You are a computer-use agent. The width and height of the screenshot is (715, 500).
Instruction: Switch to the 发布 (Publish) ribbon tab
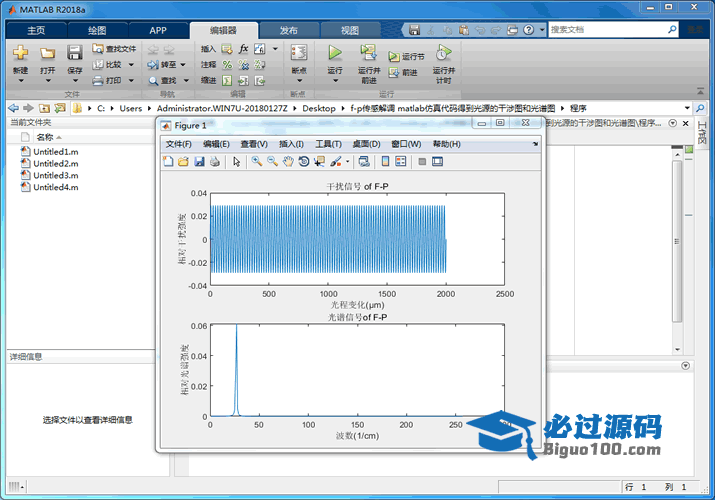tap(289, 30)
